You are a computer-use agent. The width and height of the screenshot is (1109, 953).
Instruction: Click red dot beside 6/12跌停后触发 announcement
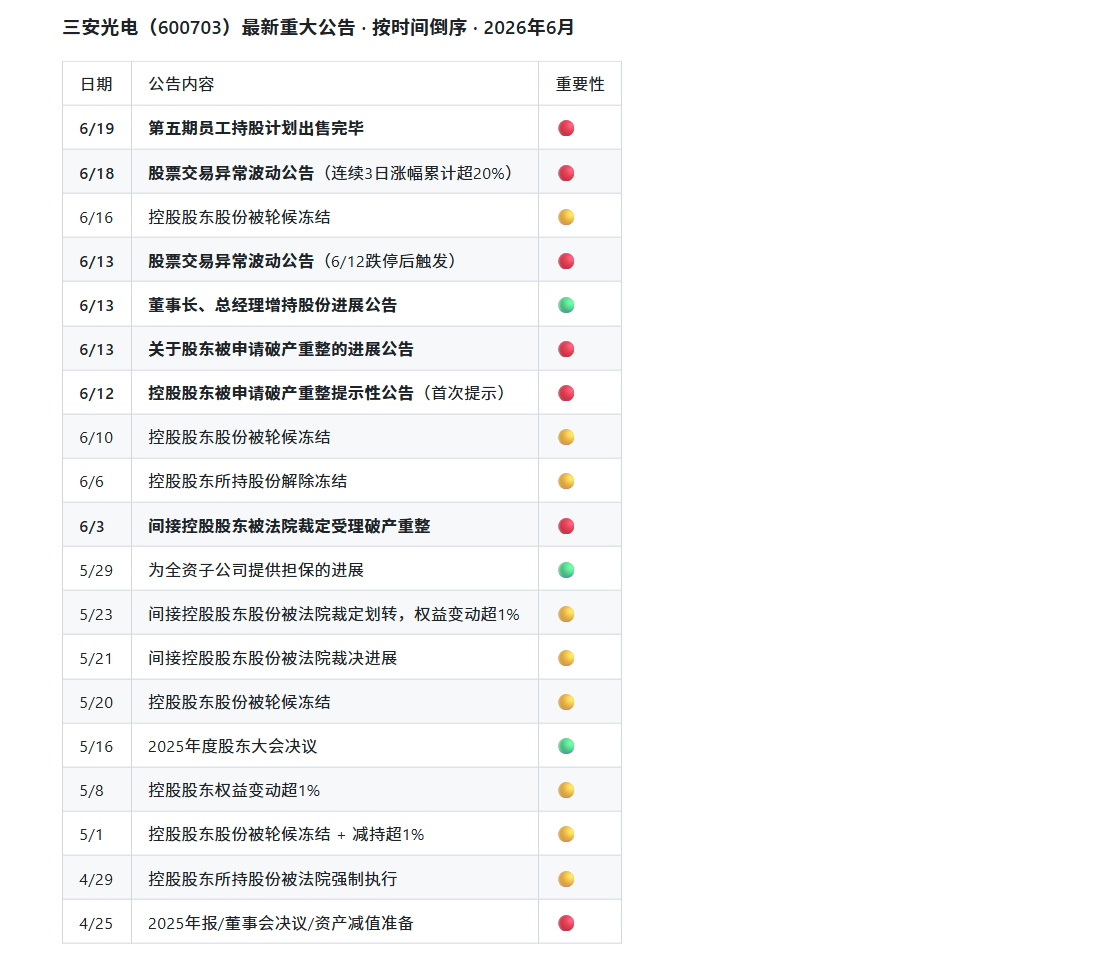(x=566, y=261)
